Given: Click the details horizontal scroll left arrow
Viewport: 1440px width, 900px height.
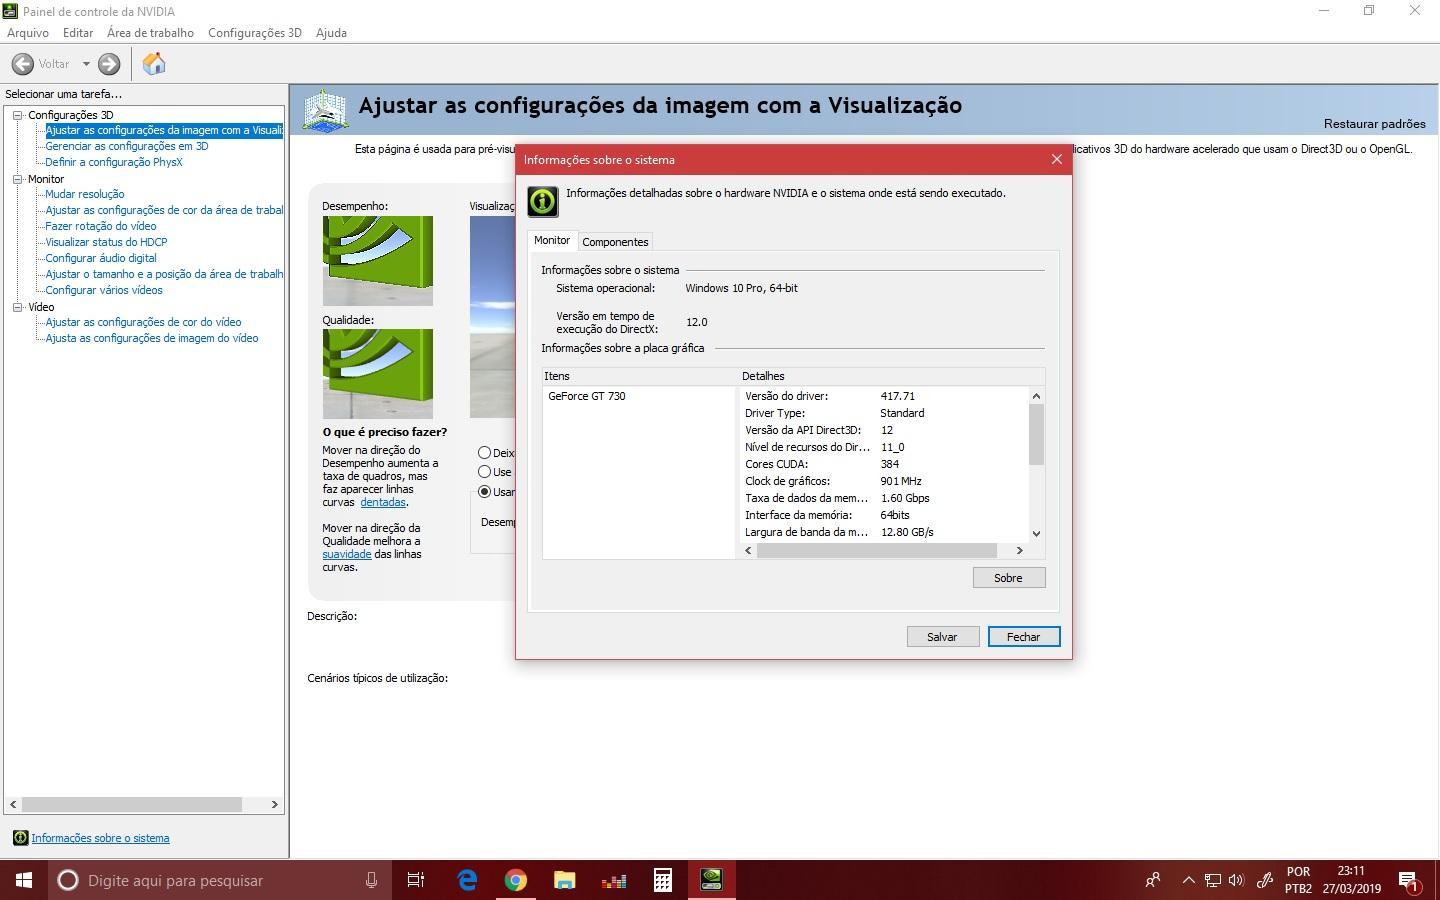Looking at the screenshot, I should coord(748,550).
